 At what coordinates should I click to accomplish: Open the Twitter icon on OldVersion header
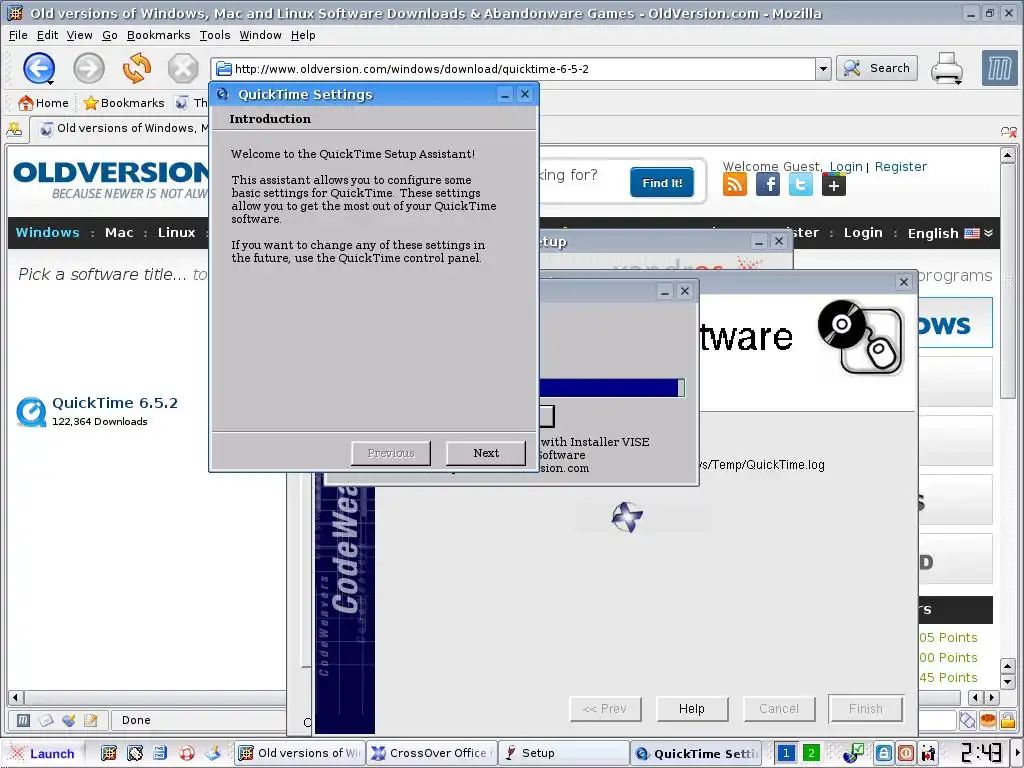(801, 185)
